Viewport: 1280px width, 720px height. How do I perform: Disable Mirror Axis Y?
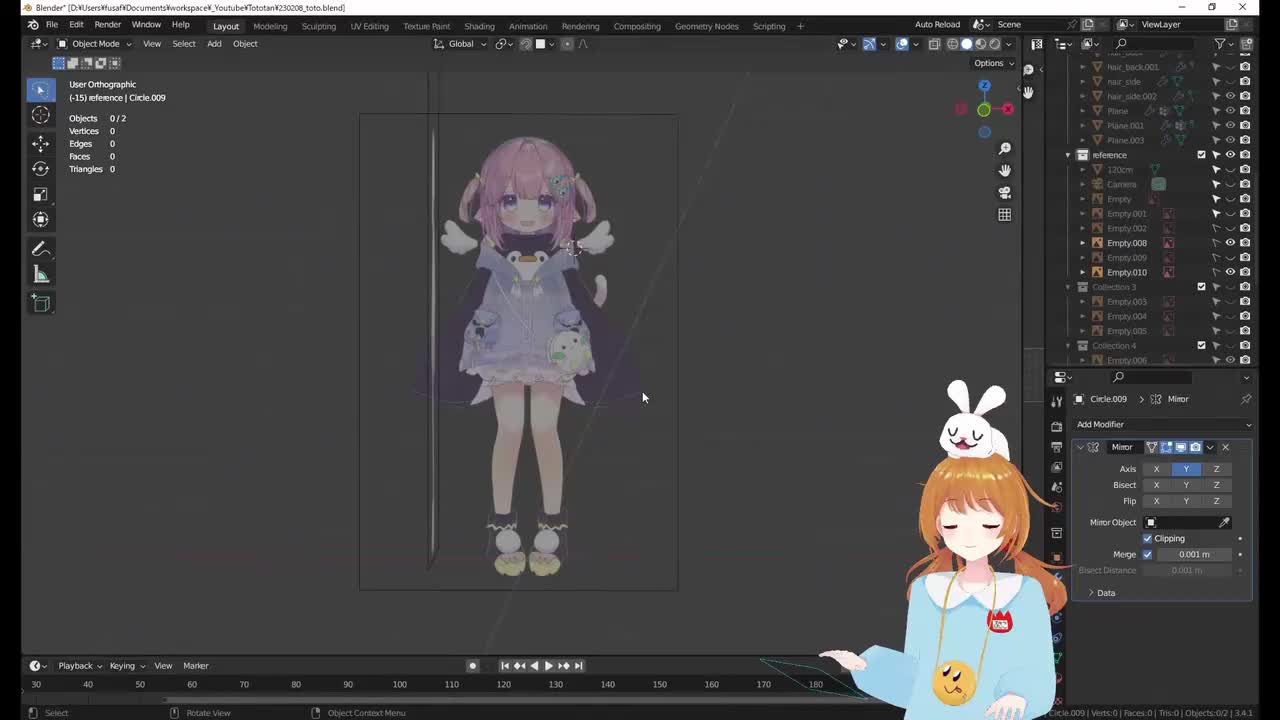coord(1186,469)
